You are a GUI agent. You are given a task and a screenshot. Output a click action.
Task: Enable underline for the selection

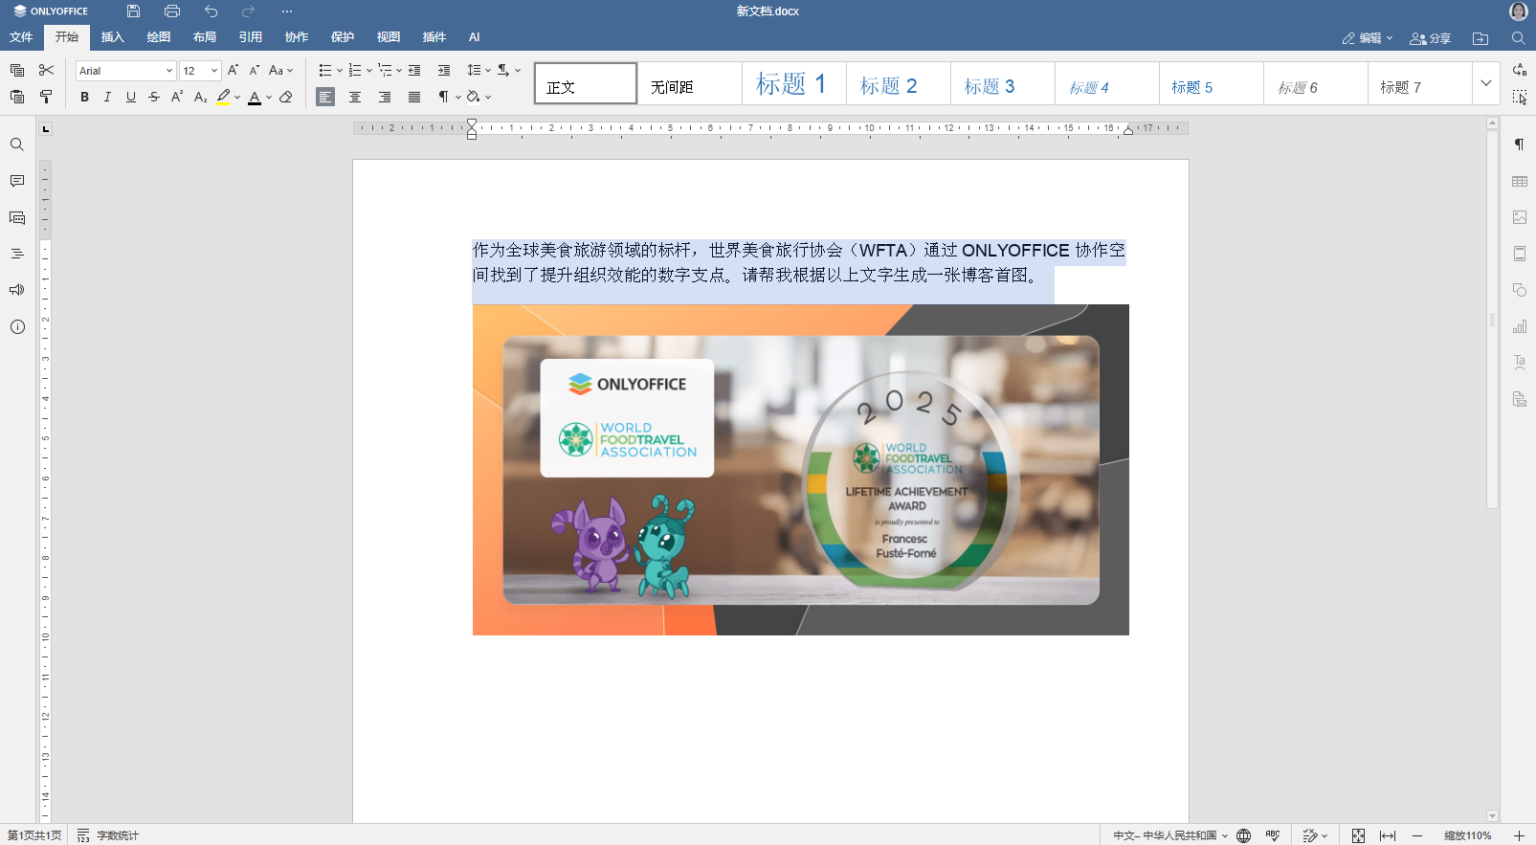[x=130, y=97]
